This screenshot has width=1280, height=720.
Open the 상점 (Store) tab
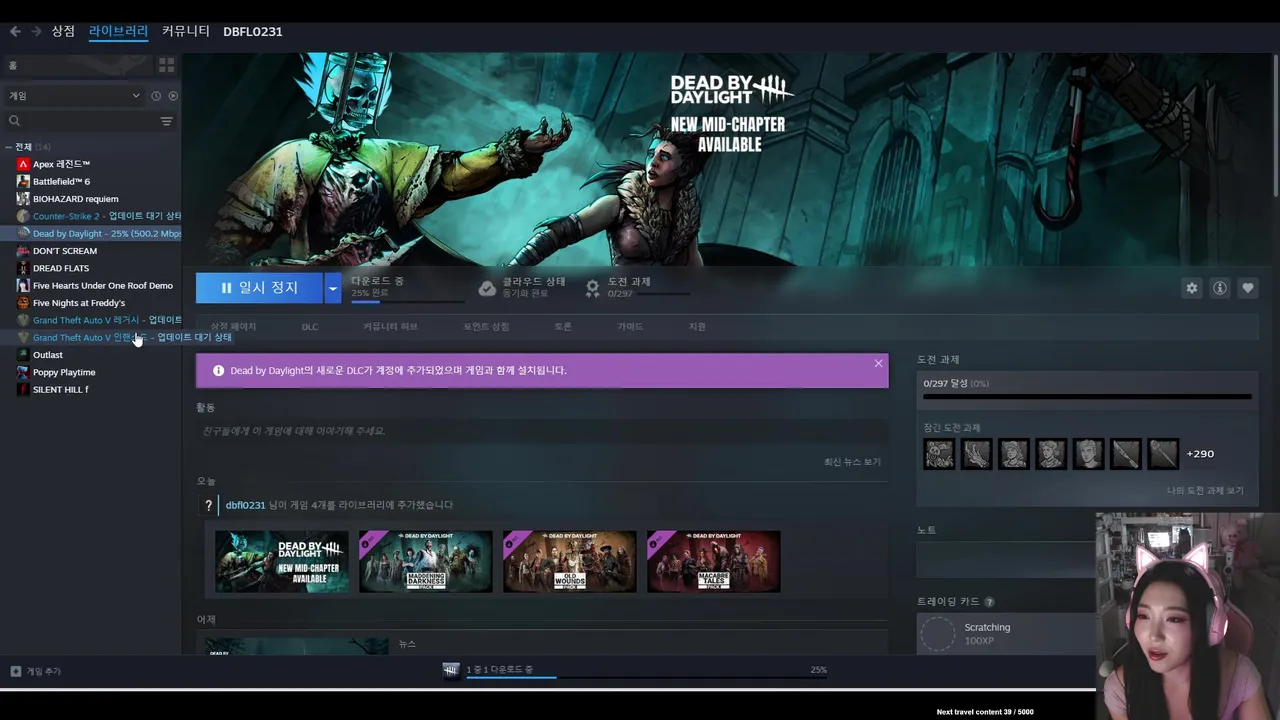click(x=63, y=31)
